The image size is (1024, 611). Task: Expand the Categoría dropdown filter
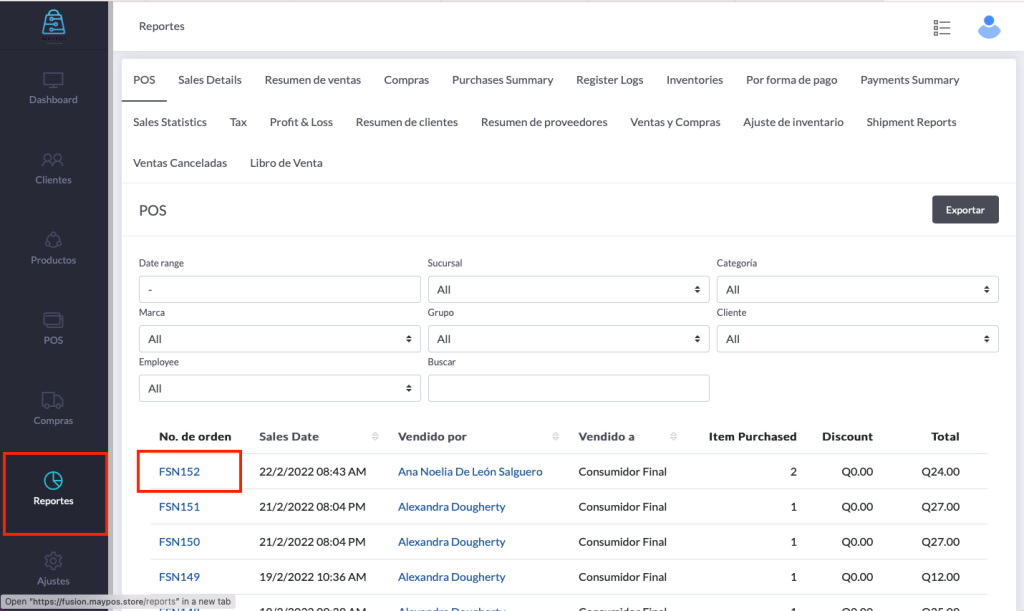coord(857,290)
